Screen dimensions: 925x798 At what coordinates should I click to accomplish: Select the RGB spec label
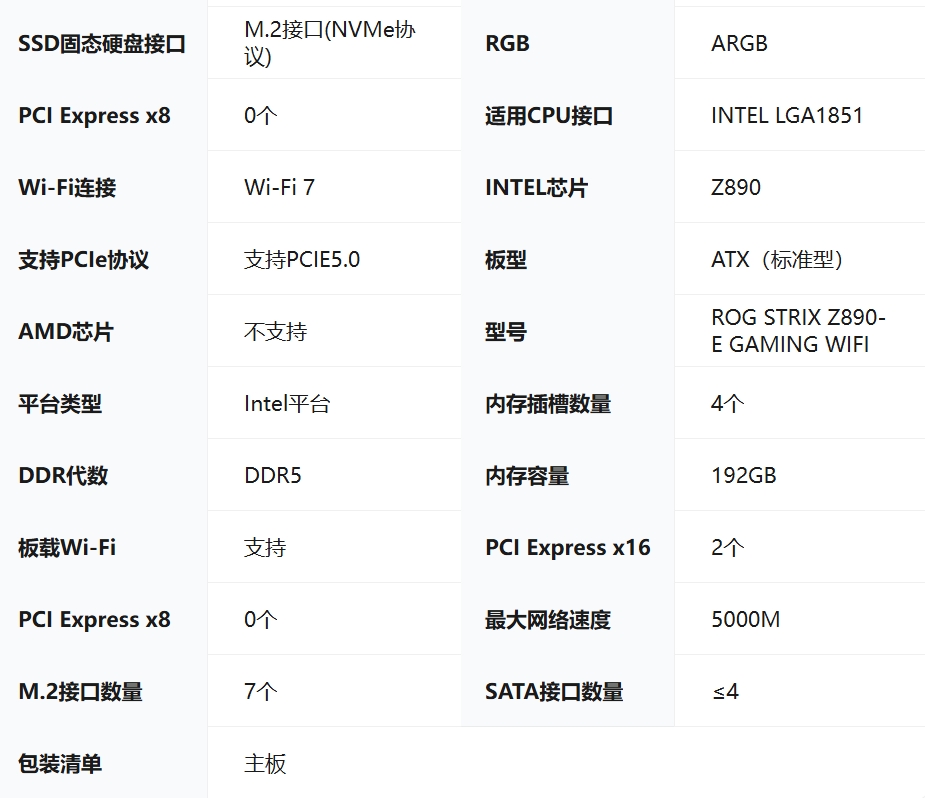click(507, 44)
